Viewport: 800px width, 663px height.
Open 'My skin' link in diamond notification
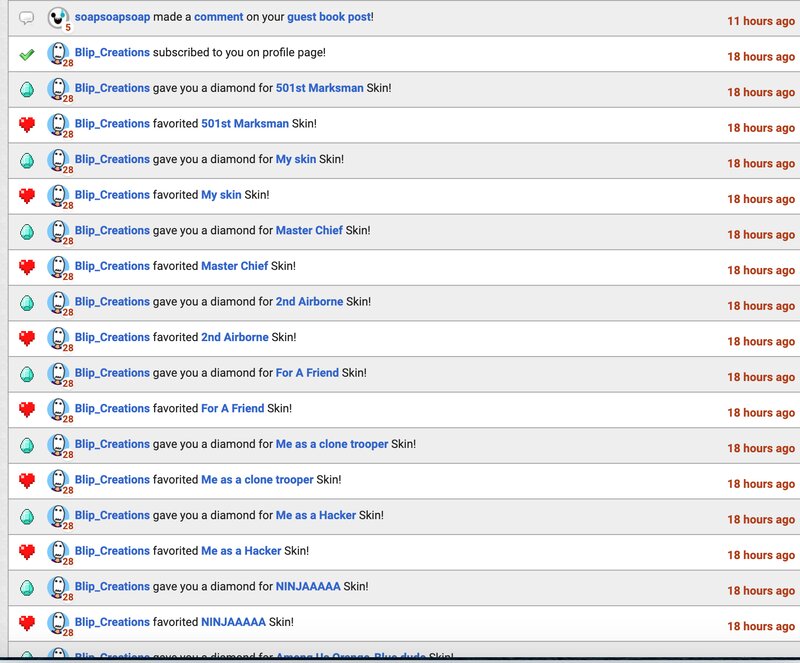click(296, 159)
